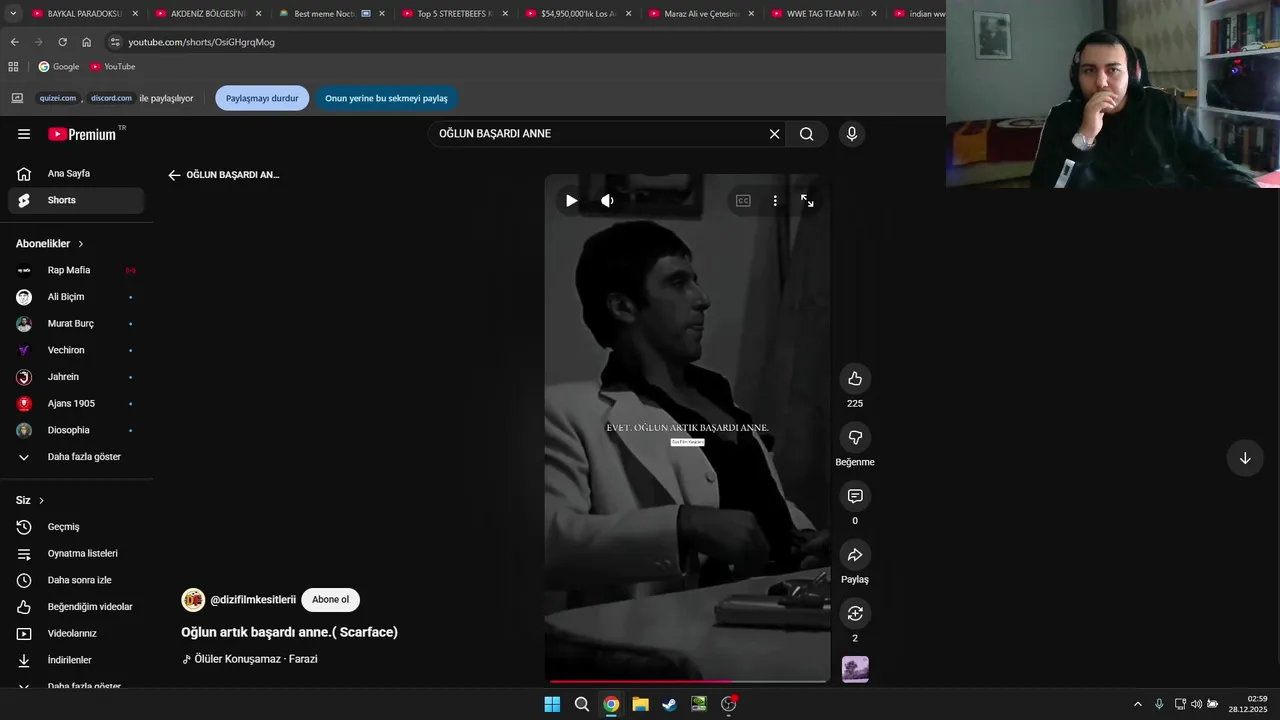Enter fullscreen for the Short
The image size is (1280, 720).
807,201
